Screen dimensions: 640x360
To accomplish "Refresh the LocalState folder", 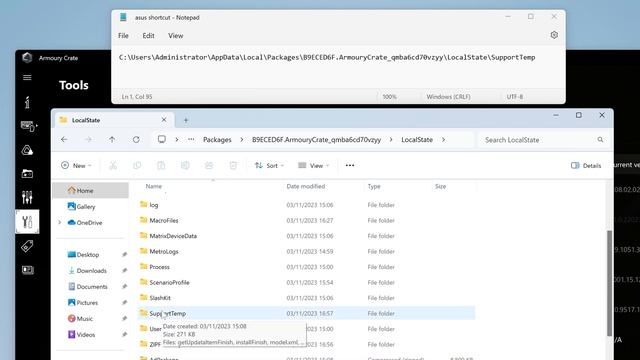I will [136, 140].
